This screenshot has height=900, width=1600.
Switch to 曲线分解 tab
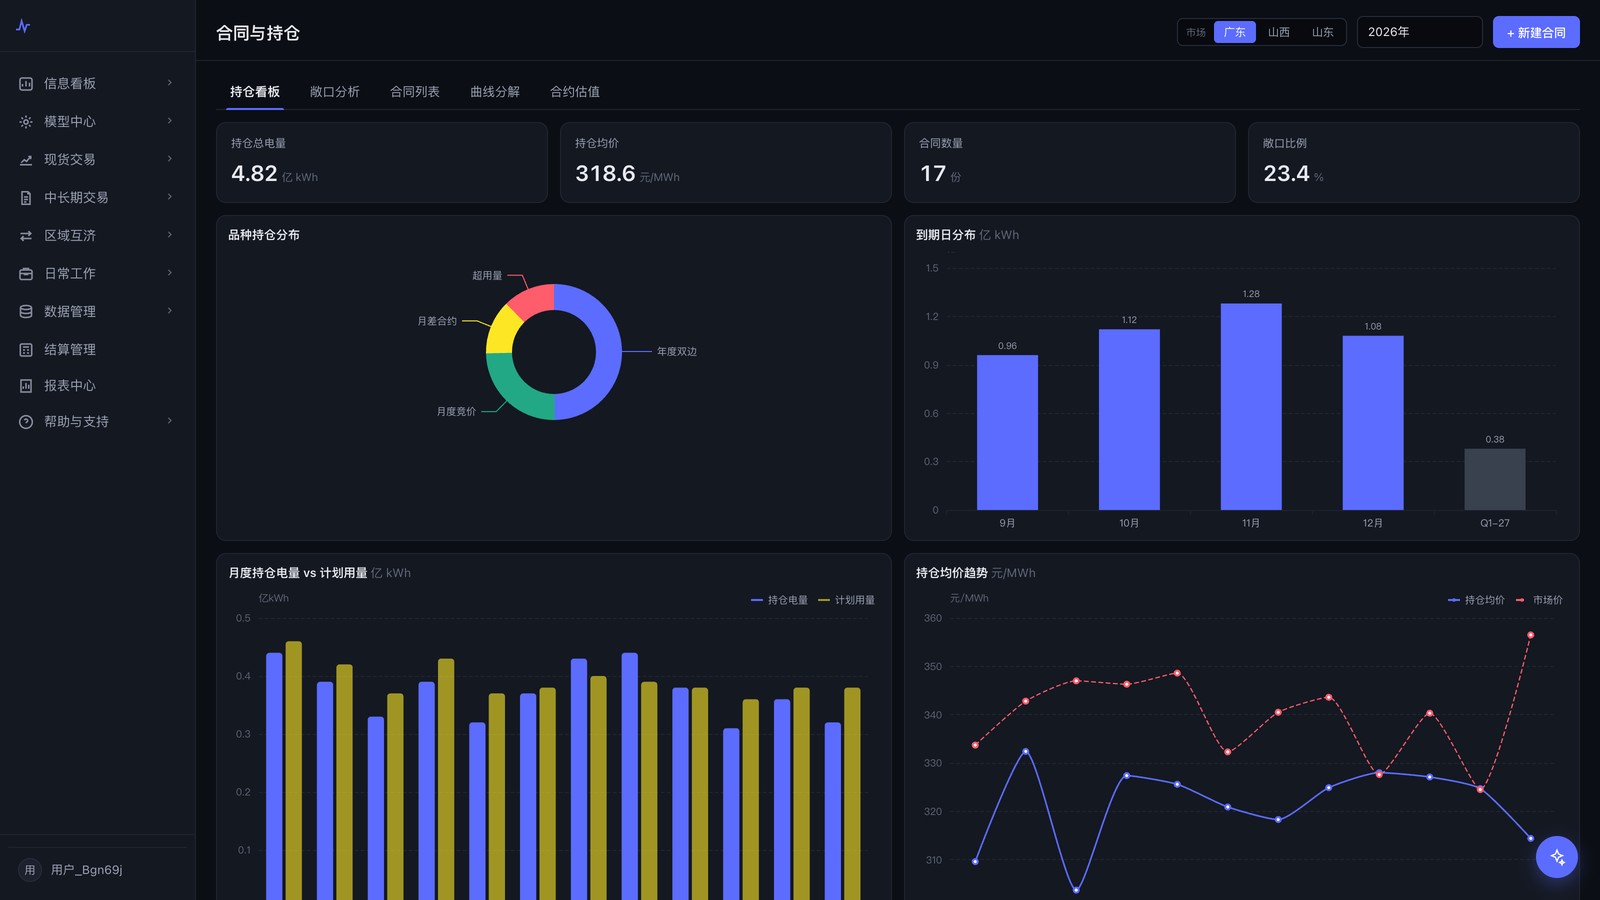click(x=495, y=92)
